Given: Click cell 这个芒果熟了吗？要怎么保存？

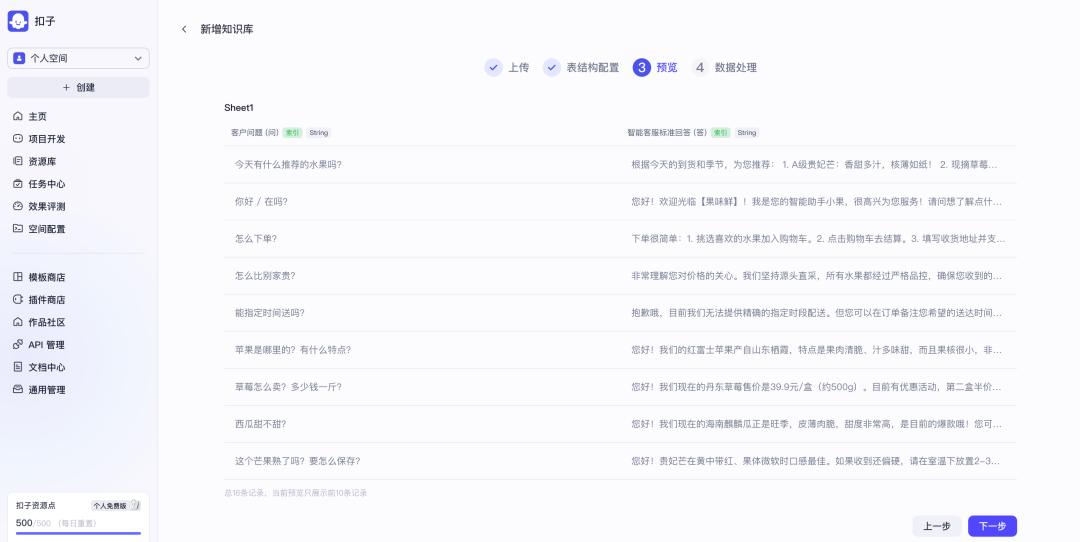Looking at the screenshot, I should 298,461.
